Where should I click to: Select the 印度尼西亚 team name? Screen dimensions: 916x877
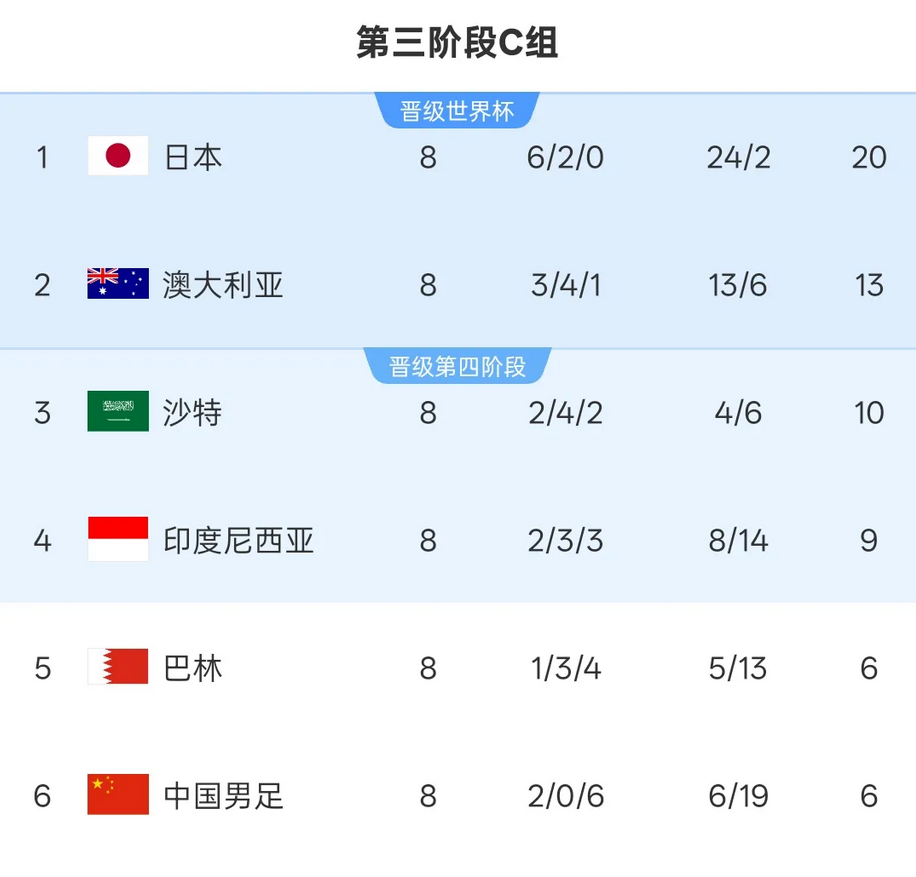238,540
